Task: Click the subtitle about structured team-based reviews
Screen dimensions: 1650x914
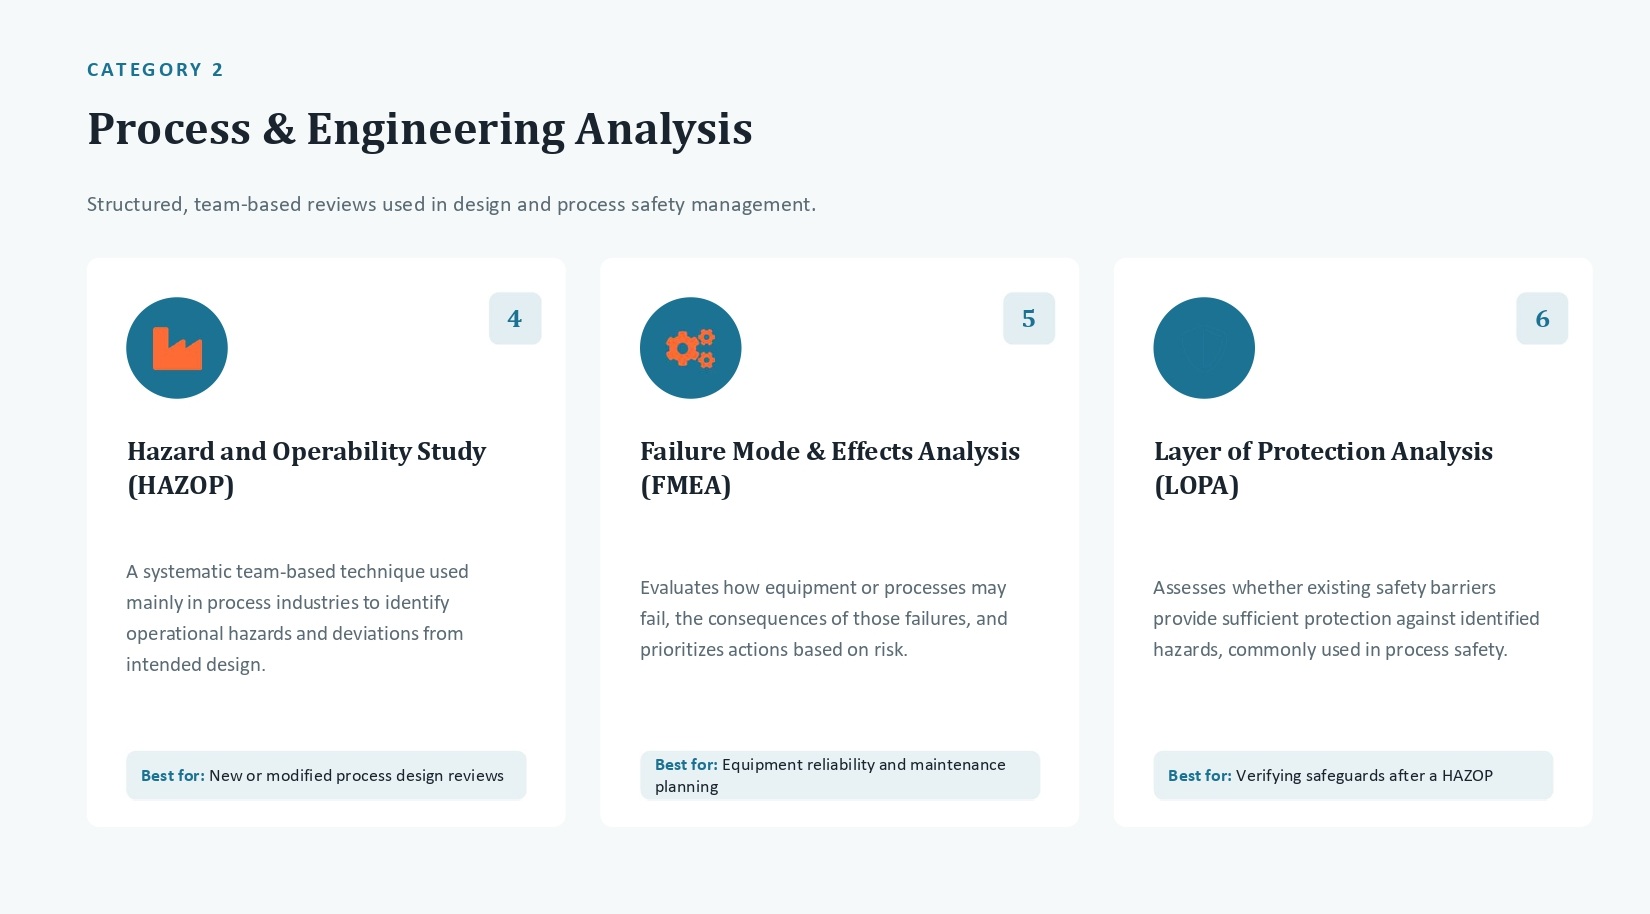Action: point(451,204)
